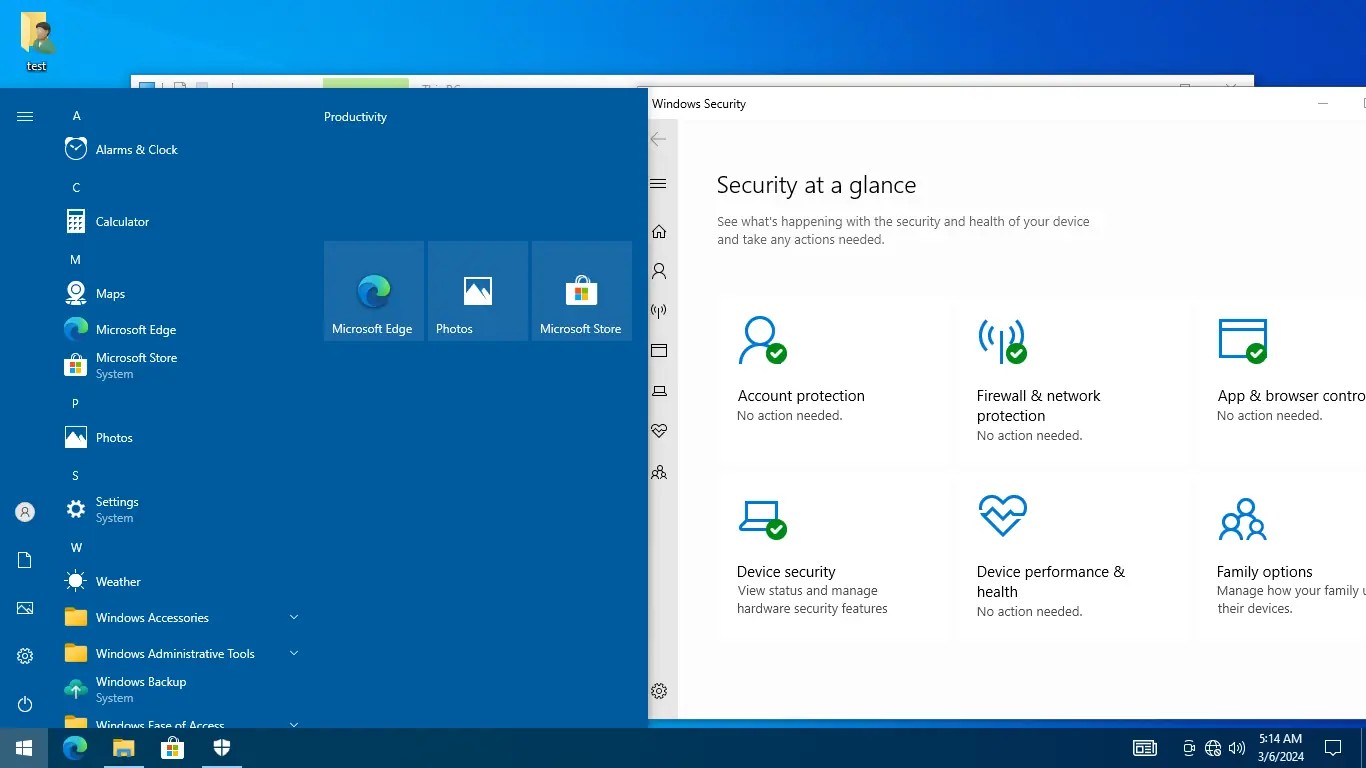Open Microsoft Edge from the app list
This screenshot has width=1366, height=768.
click(180, 330)
